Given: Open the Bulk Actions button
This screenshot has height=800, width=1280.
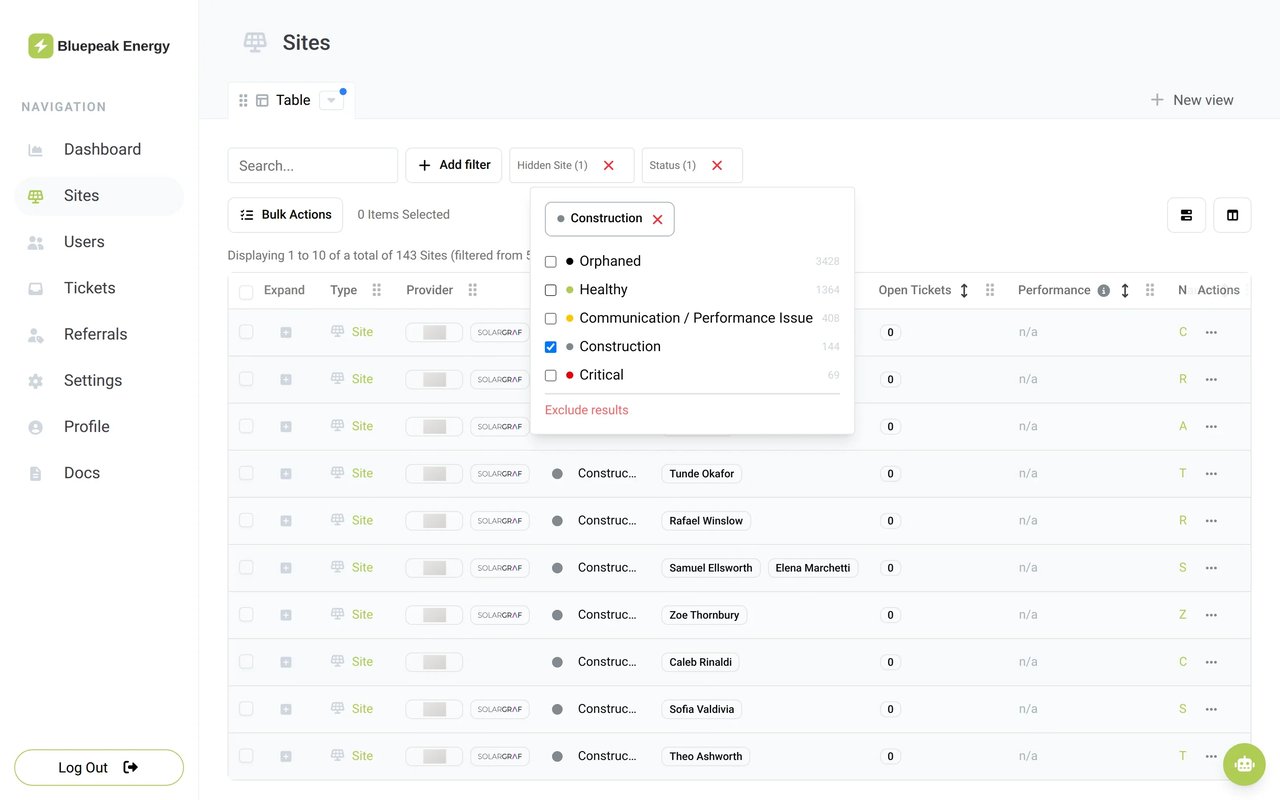Looking at the screenshot, I should [x=286, y=215].
